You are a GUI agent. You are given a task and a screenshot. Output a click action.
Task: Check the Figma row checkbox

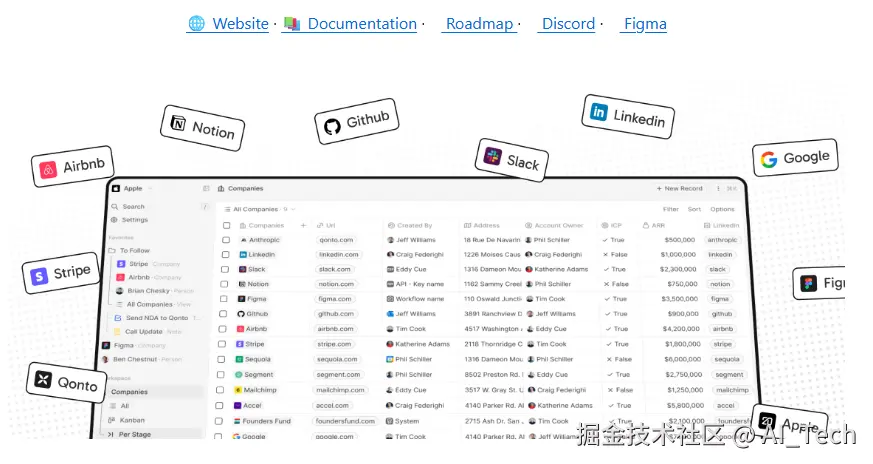(x=224, y=299)
